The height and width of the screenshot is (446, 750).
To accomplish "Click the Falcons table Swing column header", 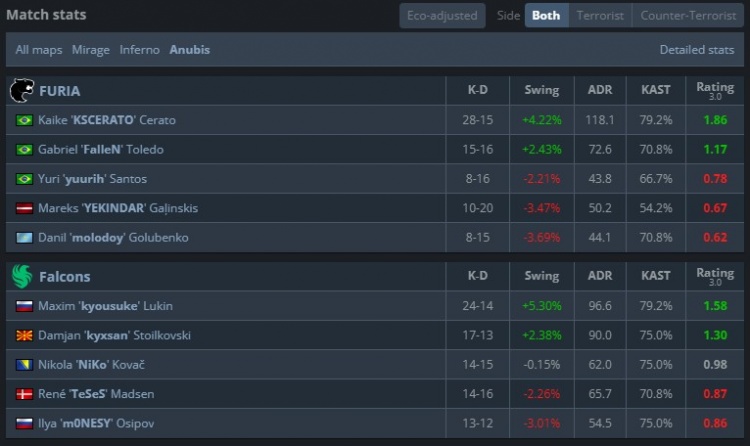I will [x=541, y=276].
